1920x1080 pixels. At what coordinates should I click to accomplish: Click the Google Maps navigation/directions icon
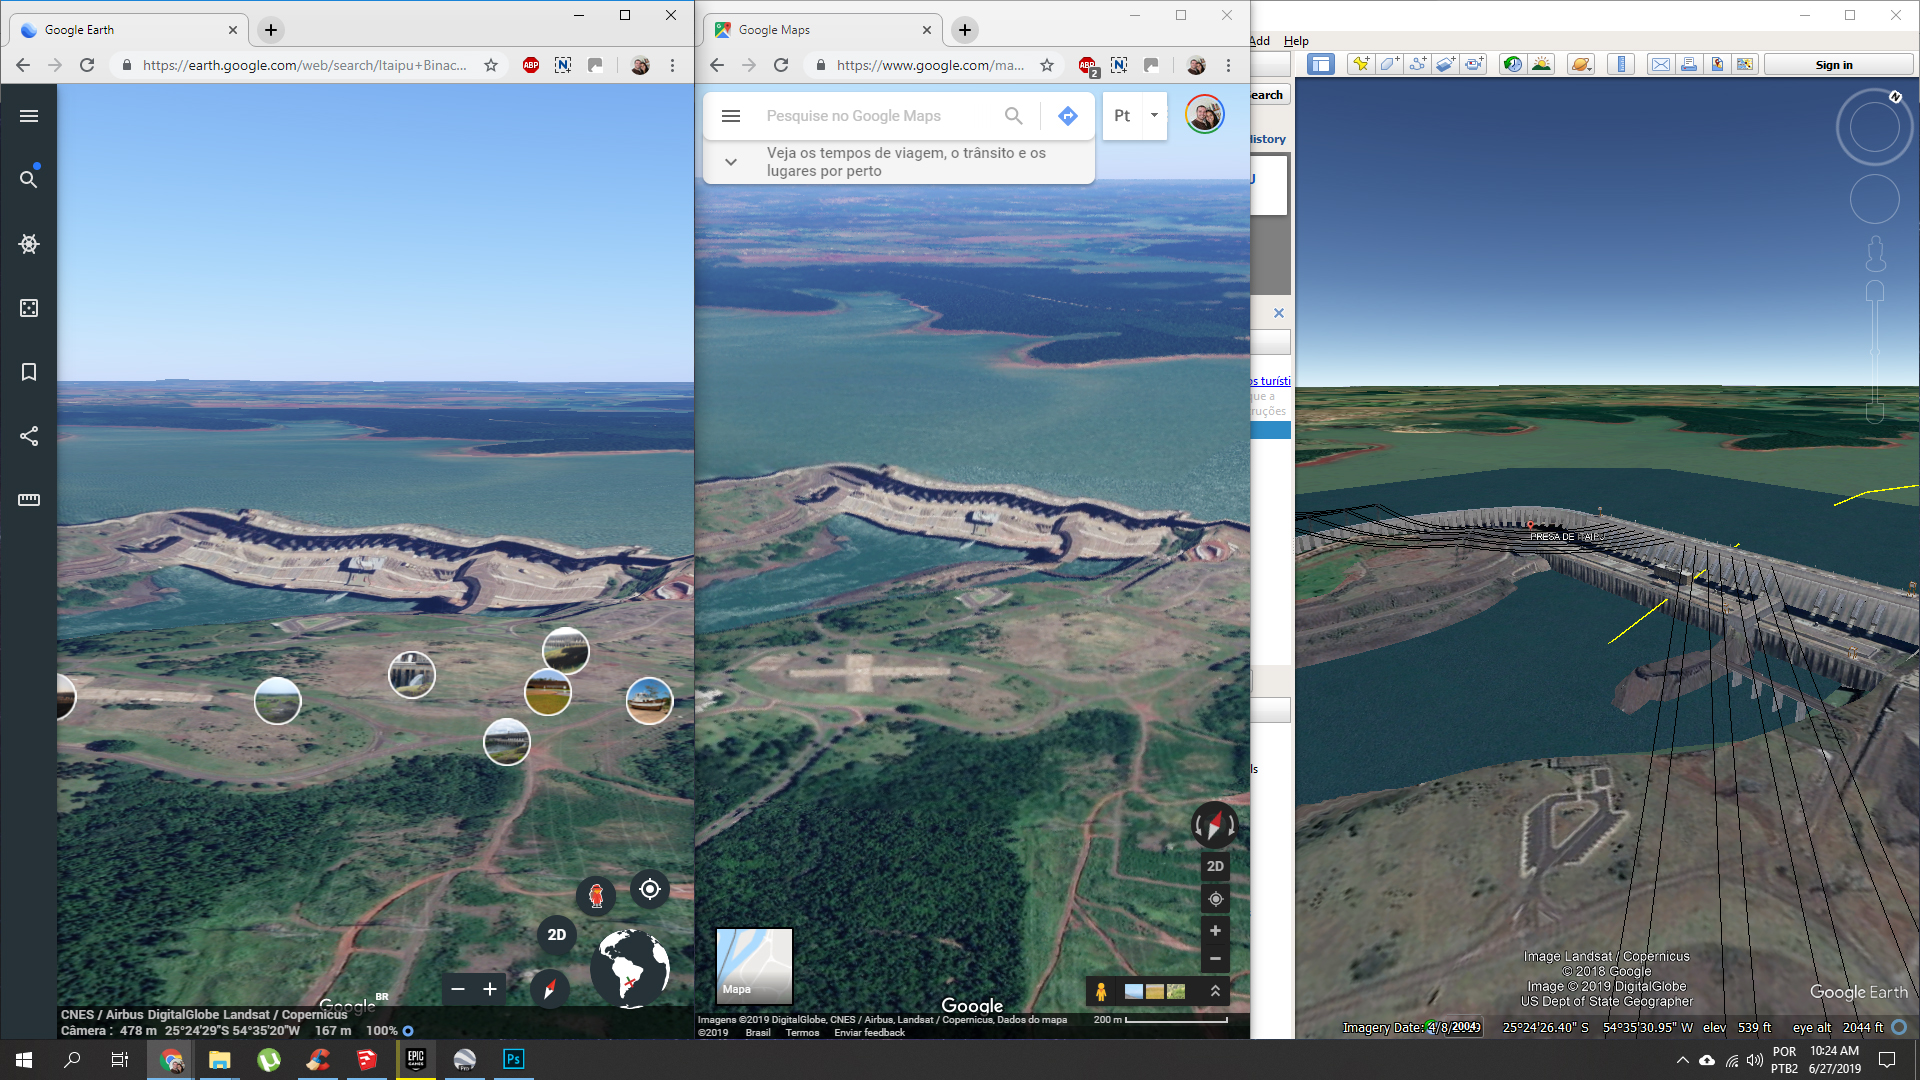coord(1067,115)
